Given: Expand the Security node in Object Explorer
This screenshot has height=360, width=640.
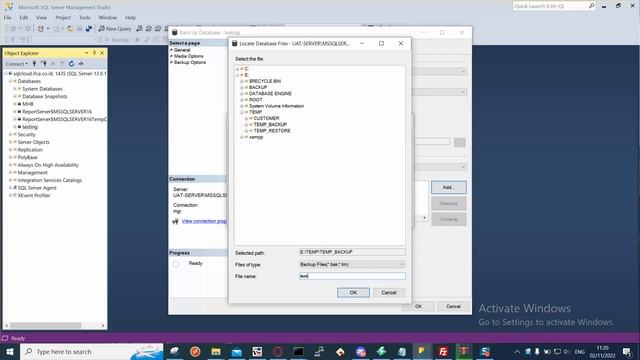Looking at the screenshot, I should pyautogui.click(x=10, y=134).
